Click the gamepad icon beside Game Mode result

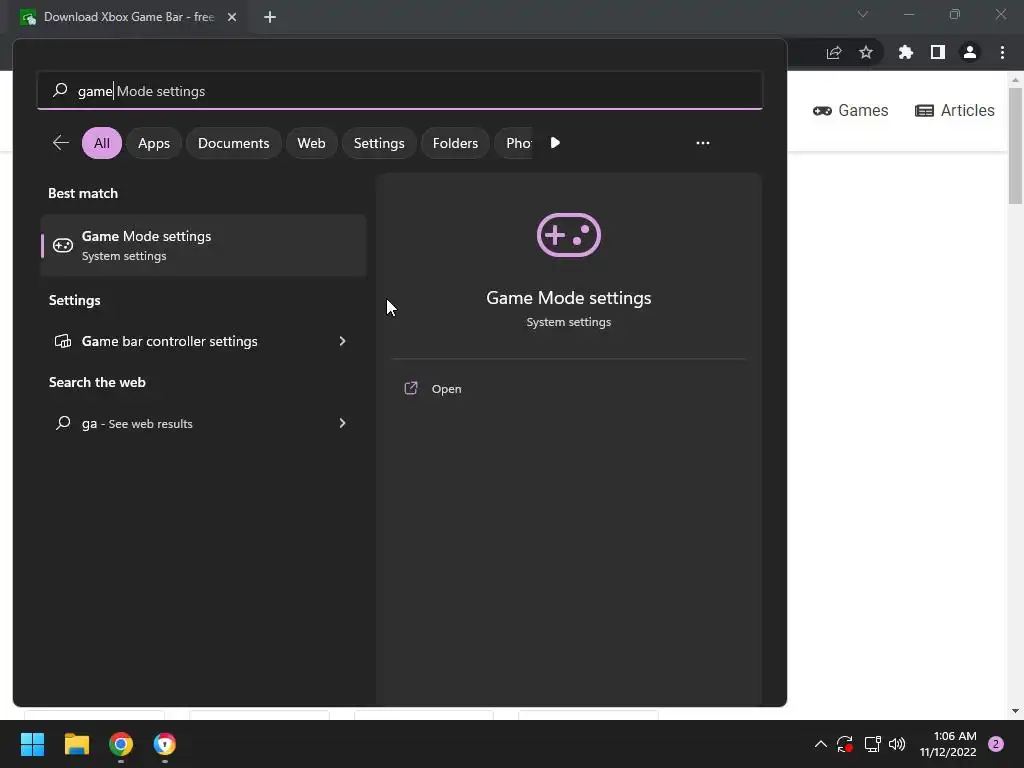click(x=63, y=245)
